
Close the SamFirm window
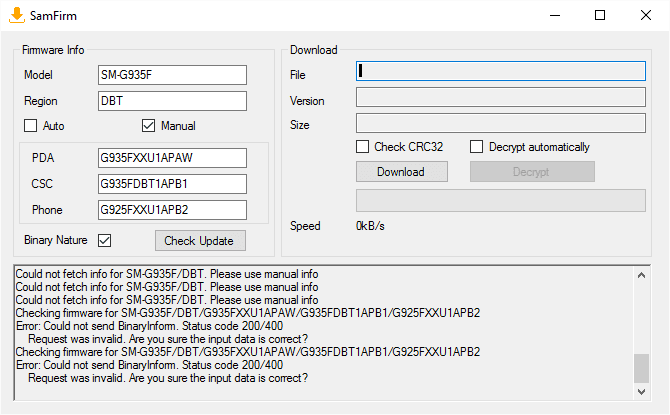(x=646, y=15)
